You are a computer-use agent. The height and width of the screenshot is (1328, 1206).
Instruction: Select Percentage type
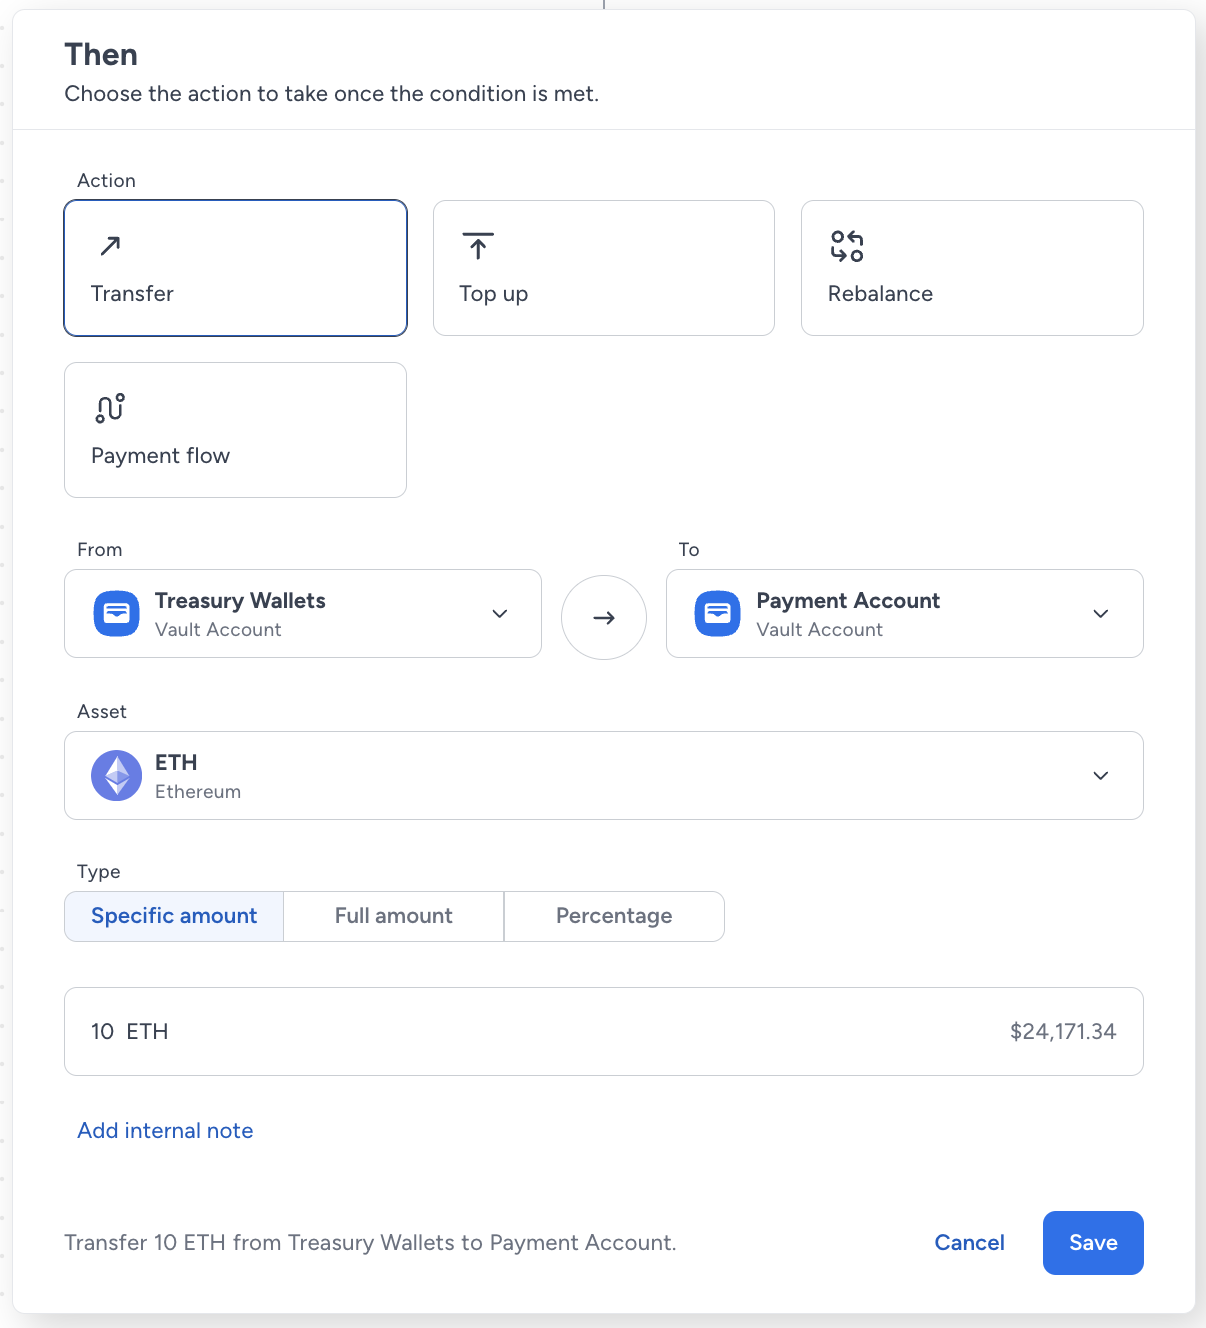pos(614,916)
